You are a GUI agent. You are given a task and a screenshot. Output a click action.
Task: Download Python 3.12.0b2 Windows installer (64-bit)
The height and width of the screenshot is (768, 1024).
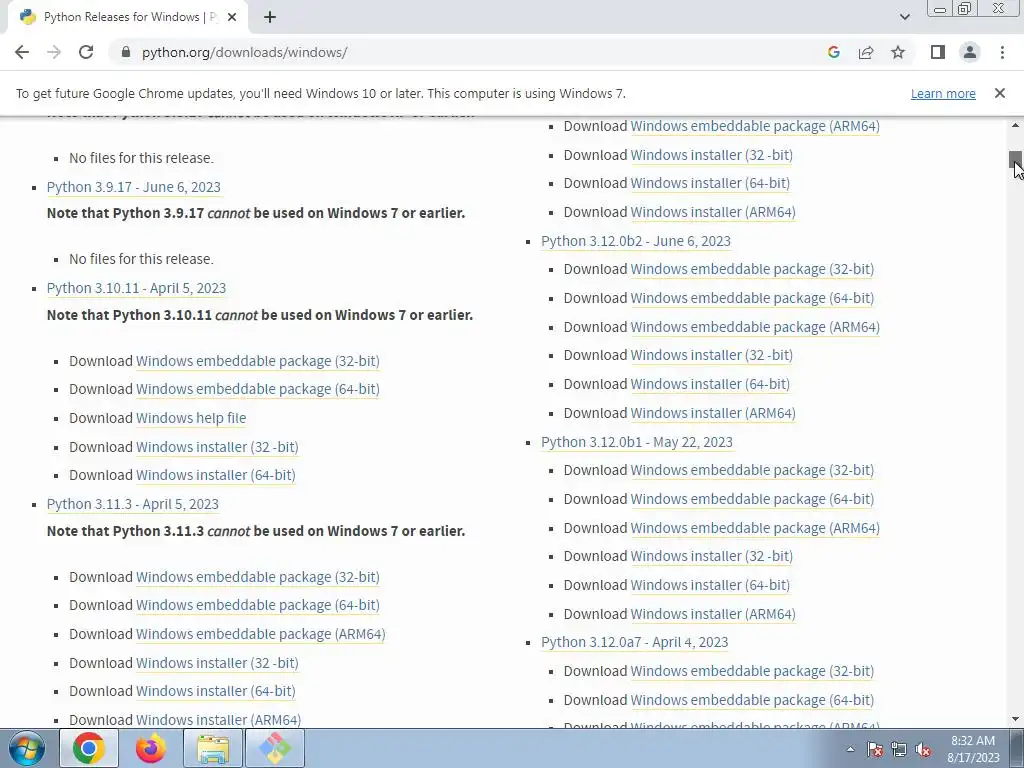click(x=710, y=384)
